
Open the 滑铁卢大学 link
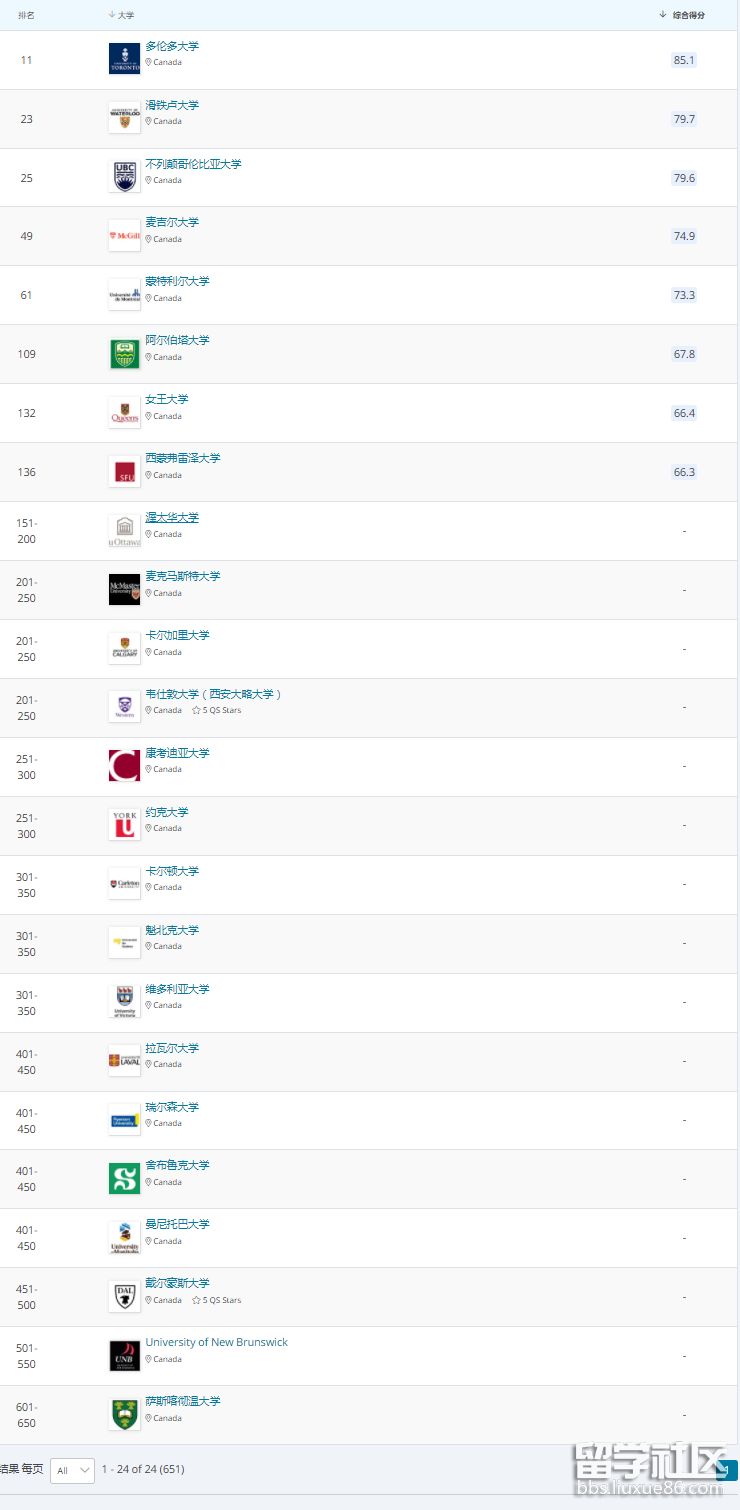[x=172, y=105]
